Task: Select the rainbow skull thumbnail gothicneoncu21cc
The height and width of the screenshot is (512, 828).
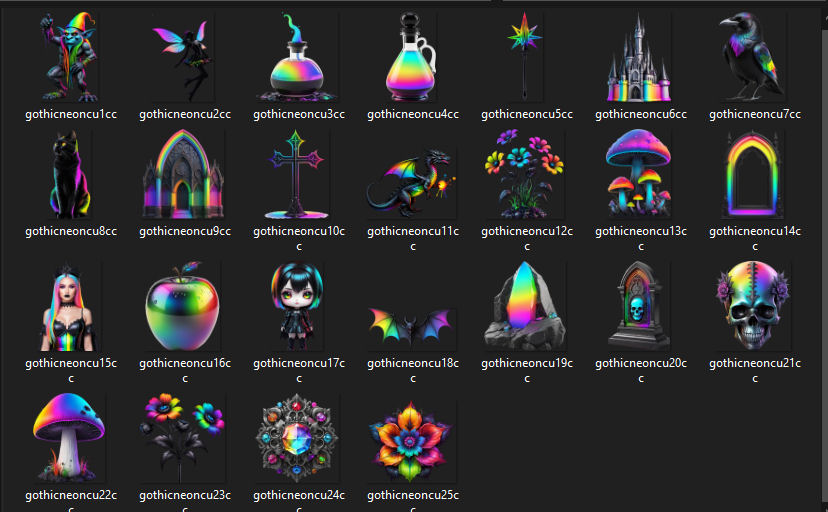Action: point(753,306)
